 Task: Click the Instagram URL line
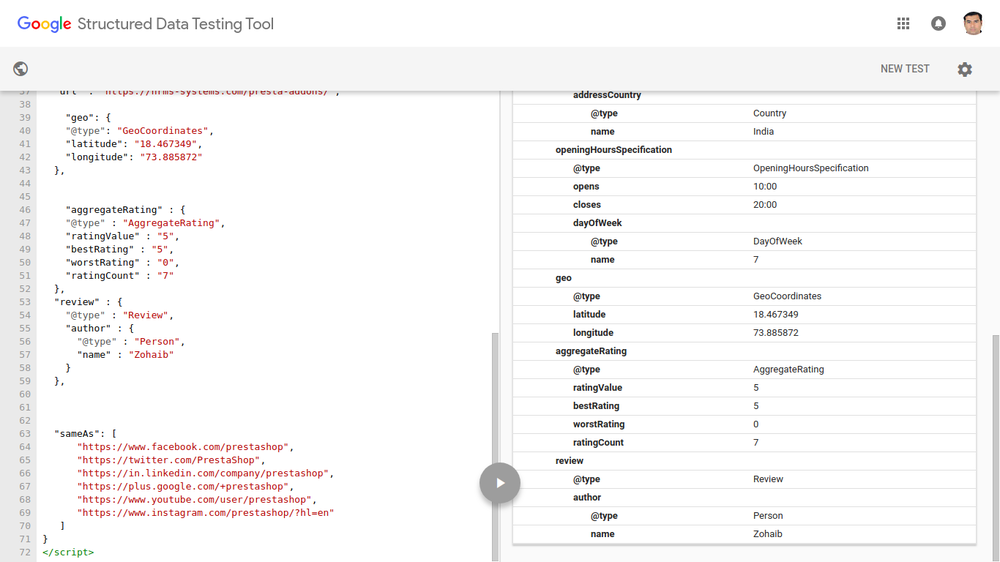[x=205, y=513]
